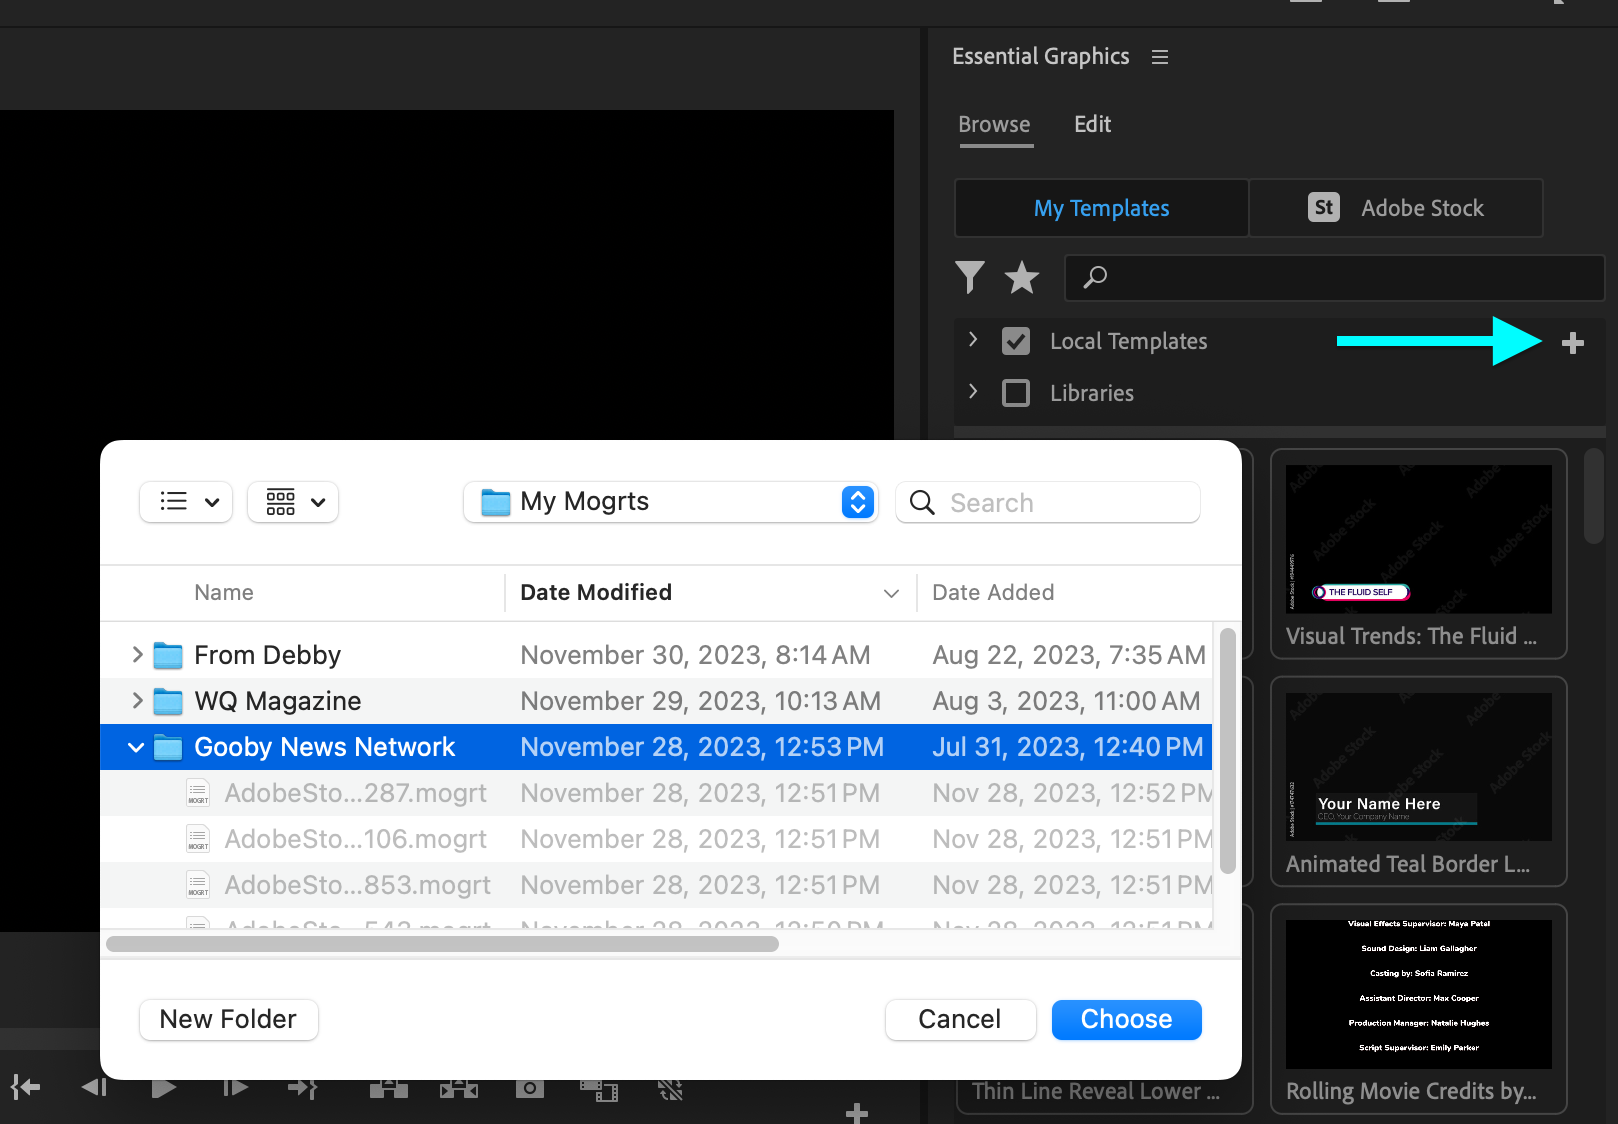Collapse the Gooby News Network folder
1618x1124 pixels.
tap(136, 747)
